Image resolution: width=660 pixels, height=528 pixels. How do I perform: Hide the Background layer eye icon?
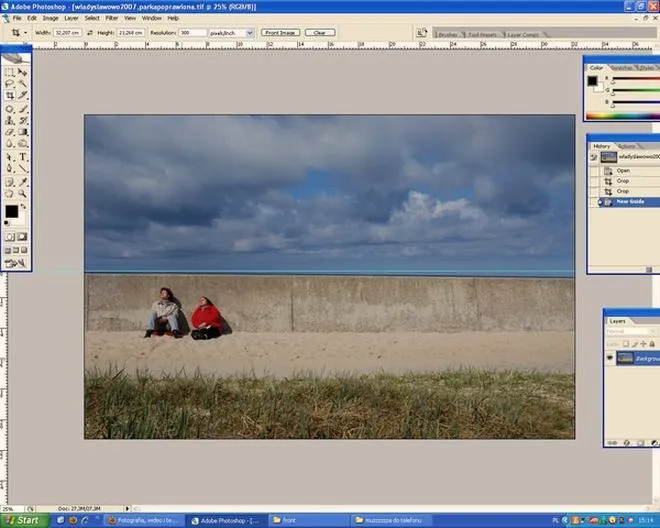[609, 358]
